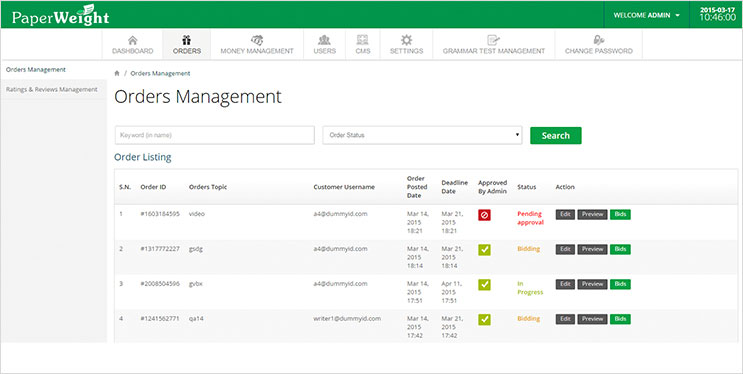Click Order ID #2008504596
743x374 pixels.
[160, 283]
